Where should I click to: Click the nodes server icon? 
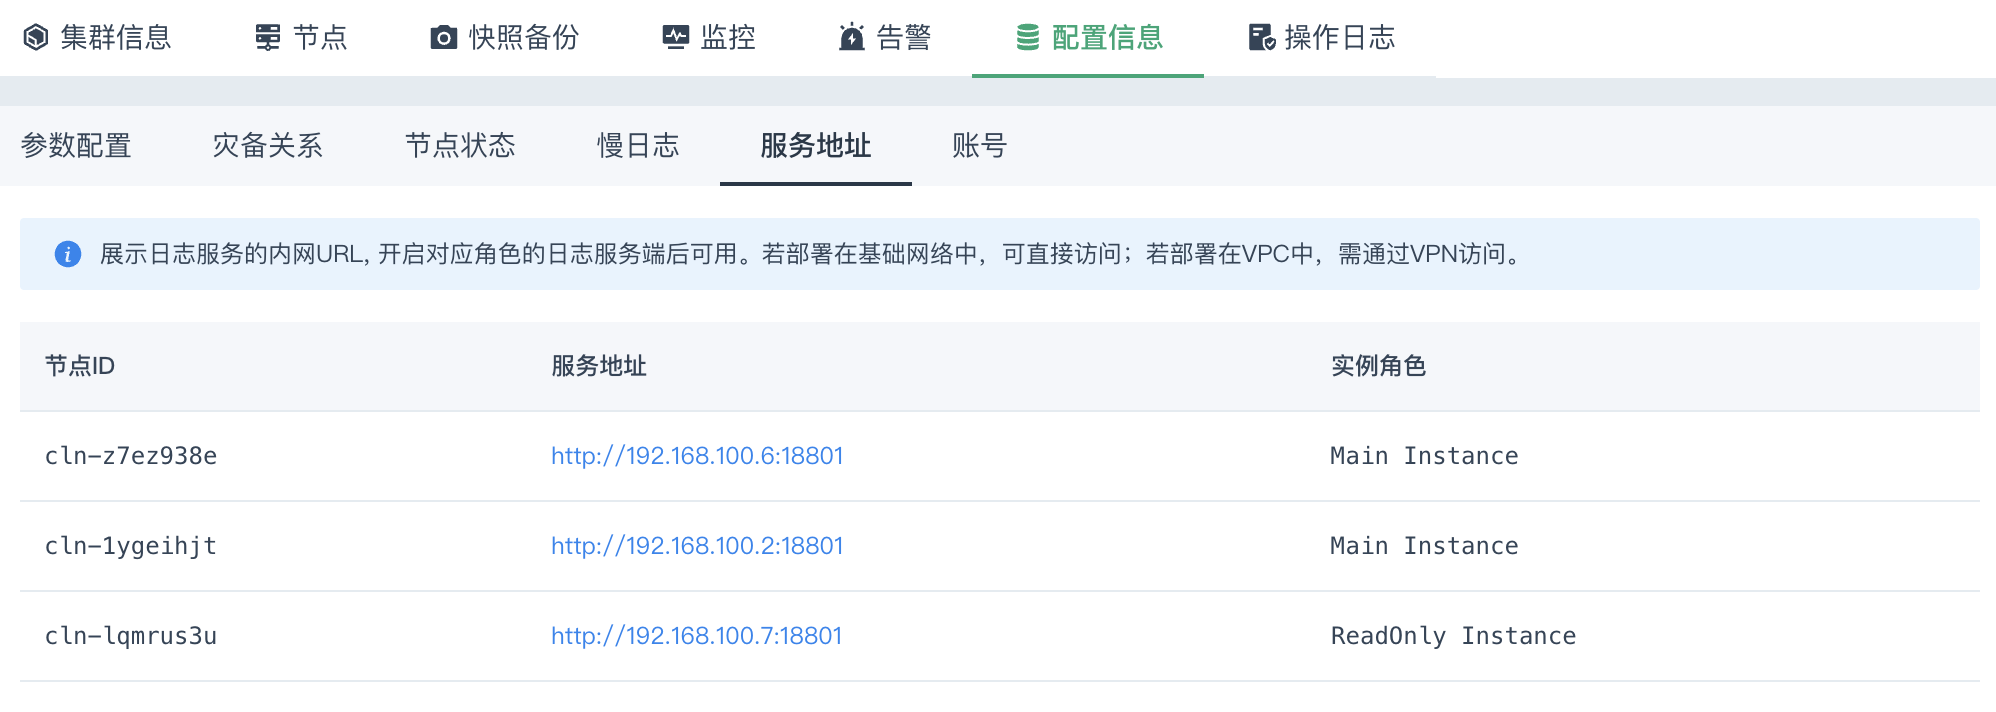coord(268,38)
